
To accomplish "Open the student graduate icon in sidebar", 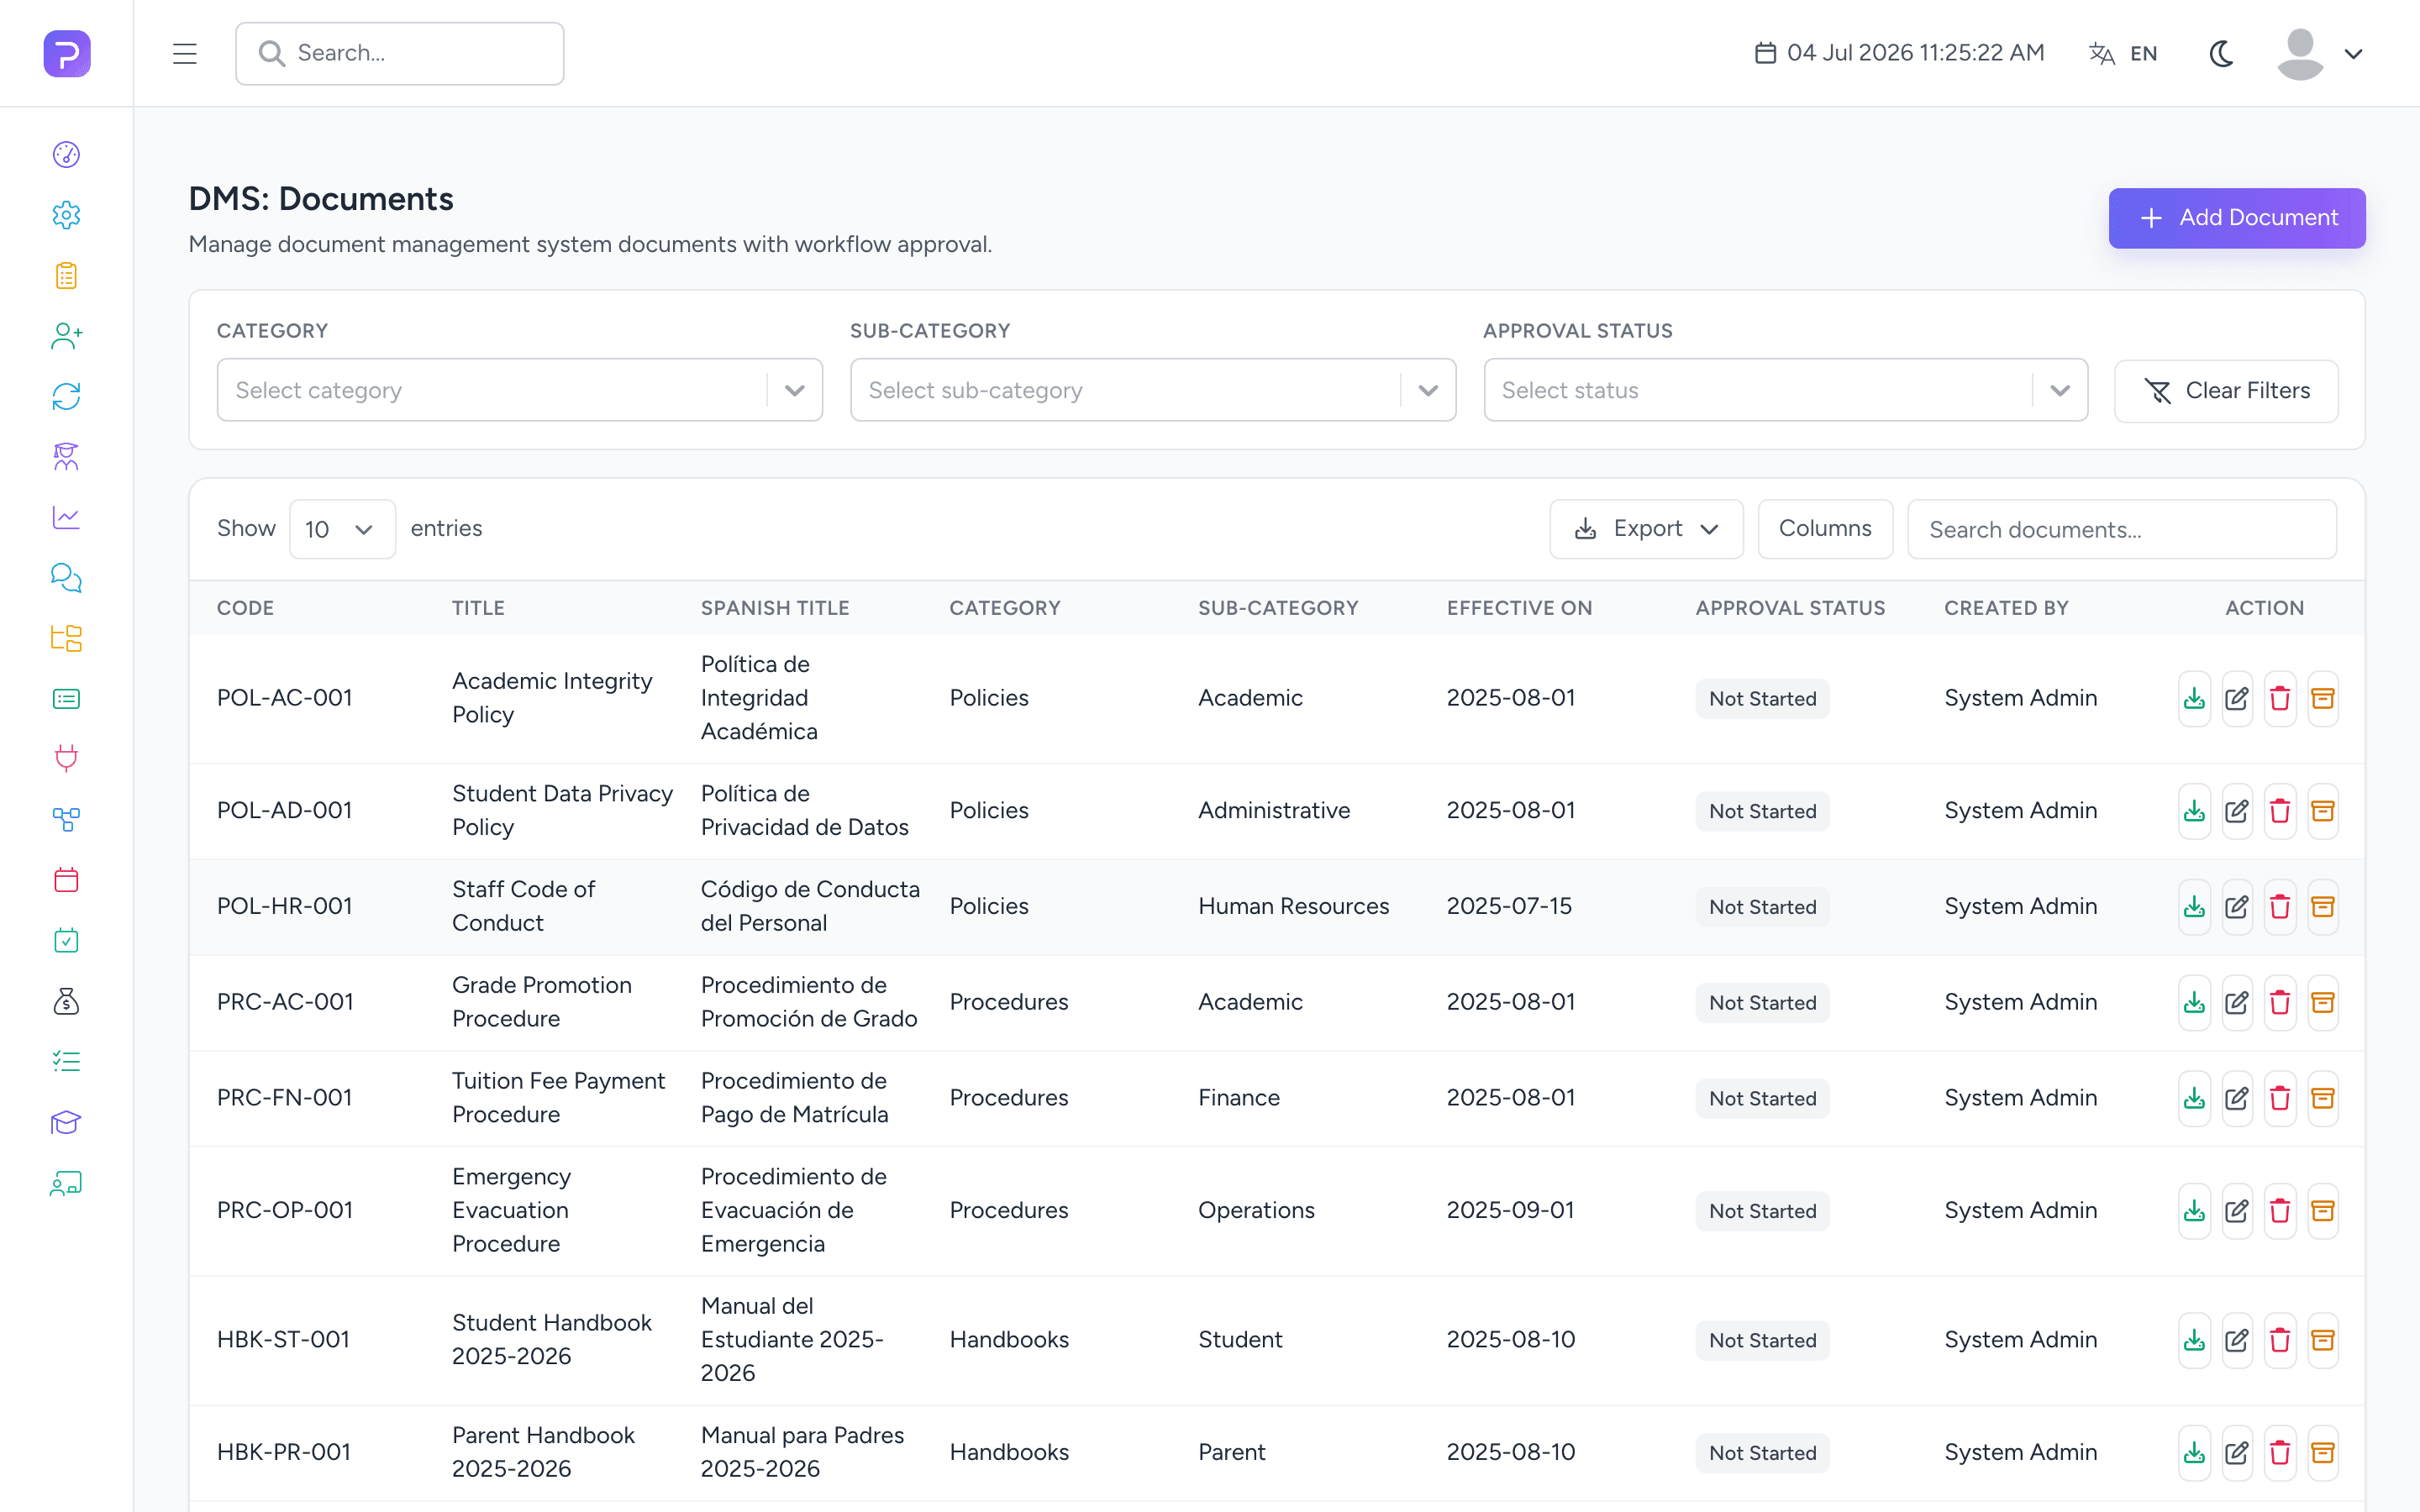I will click(66, 457).
